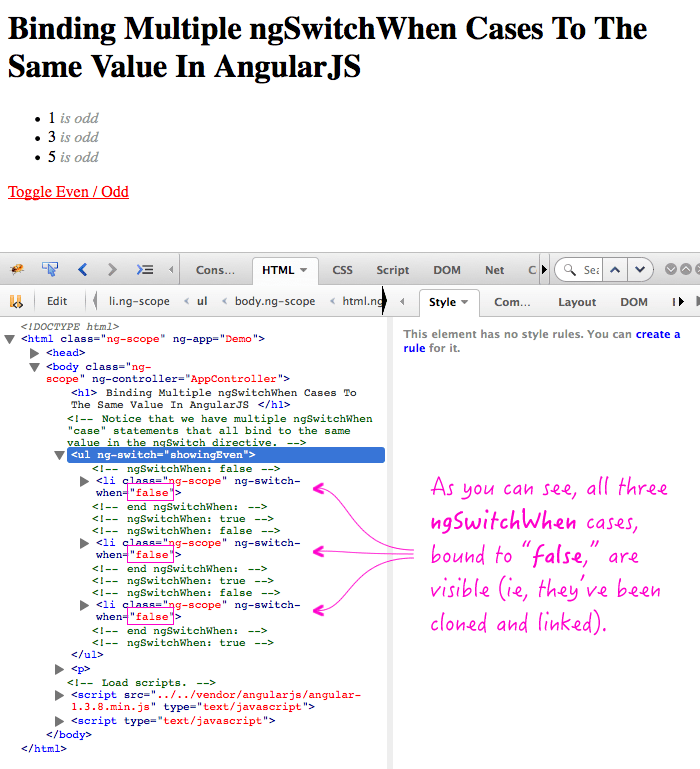Switch to the CSS tab
Screen dimensions: 700x769
(x=342, y=270)
